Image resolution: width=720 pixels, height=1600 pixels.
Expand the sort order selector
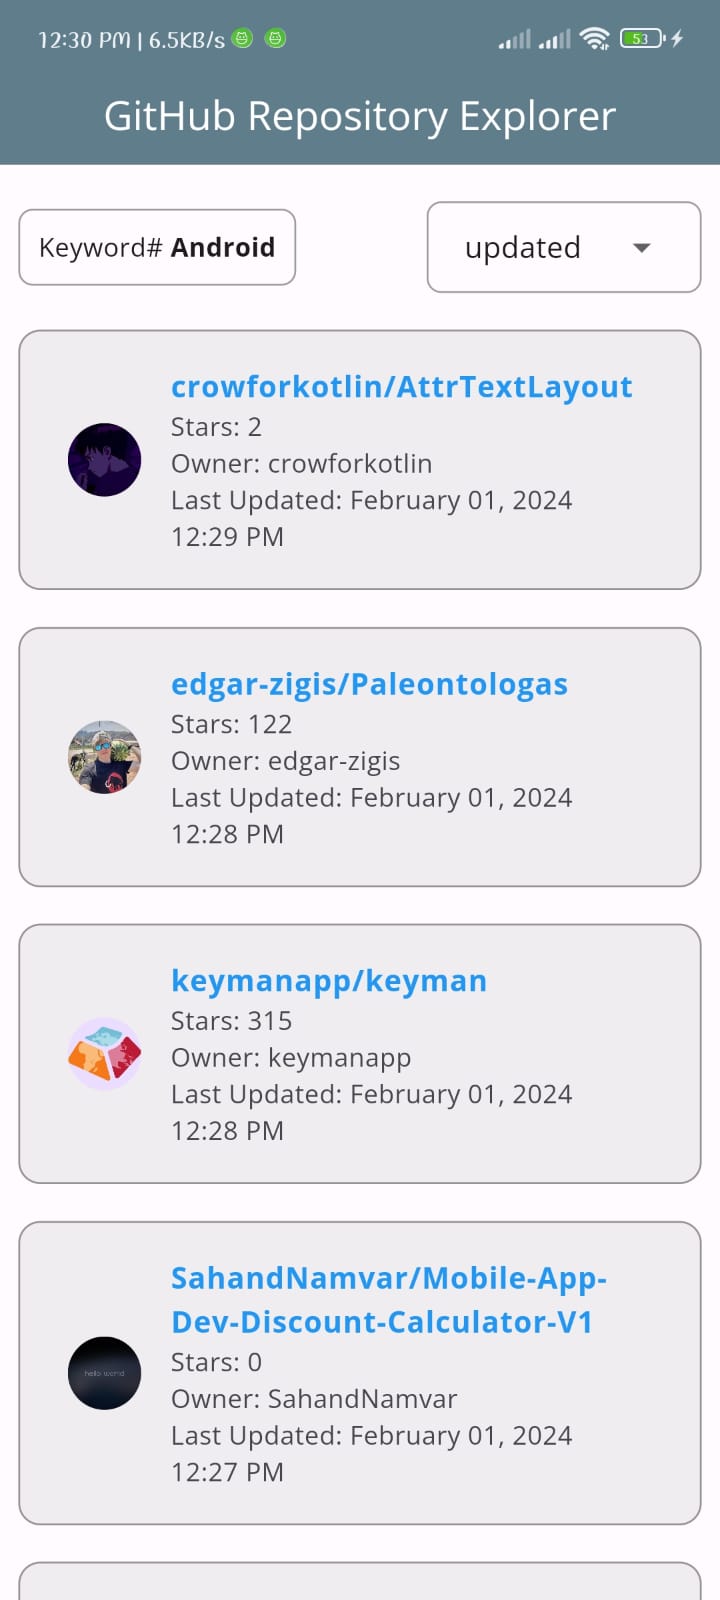[x=563, y=247]
